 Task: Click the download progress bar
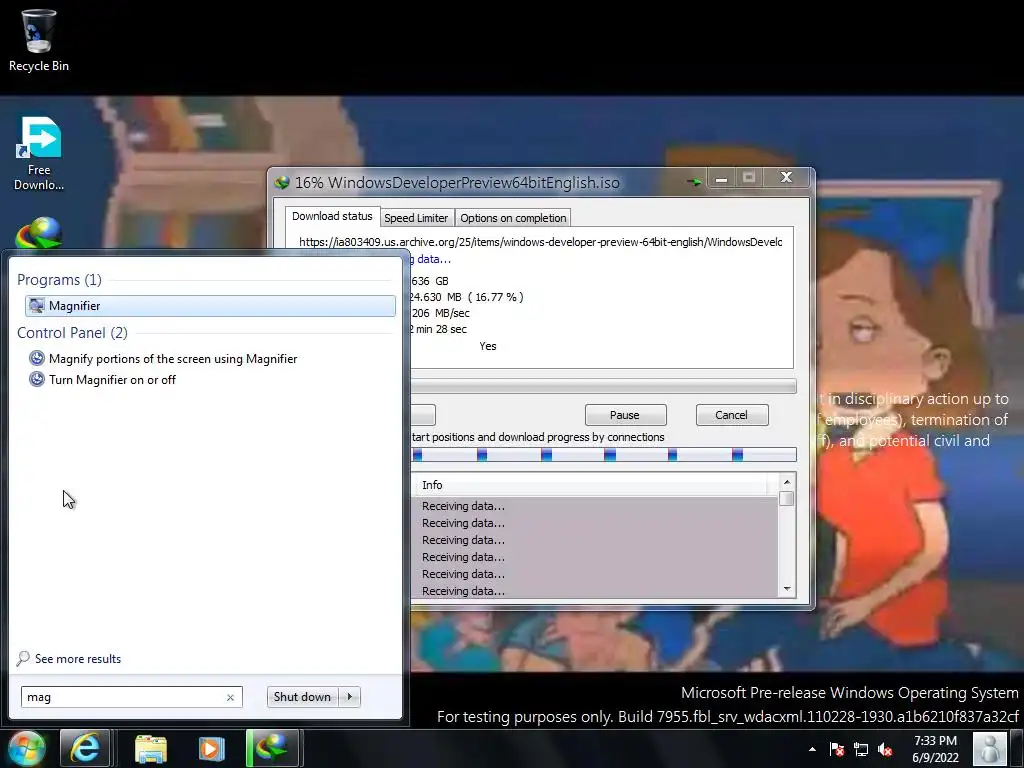pos(603,387)
